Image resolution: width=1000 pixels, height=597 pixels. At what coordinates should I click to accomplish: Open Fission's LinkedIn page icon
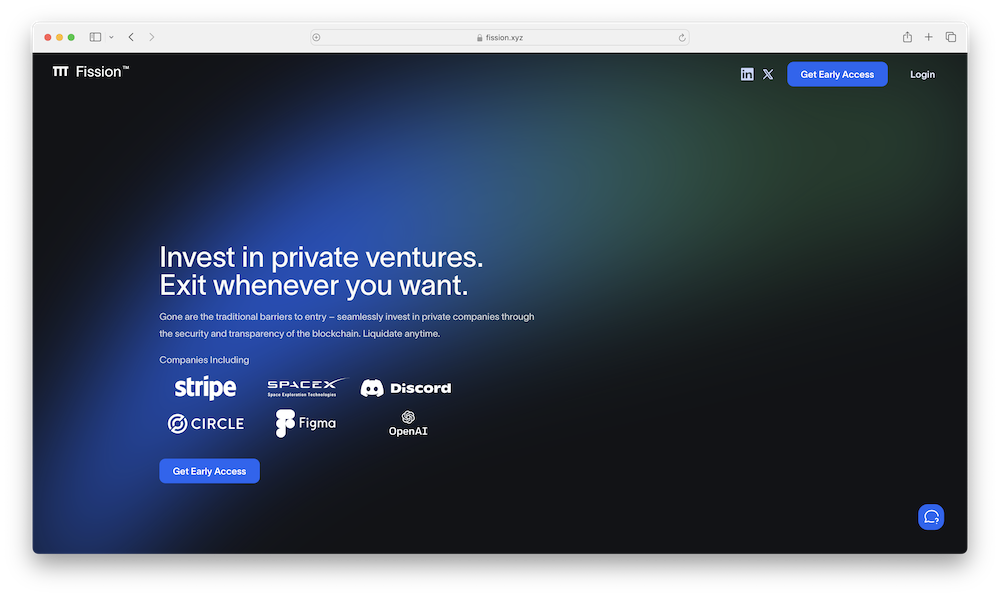pos(747,75)
